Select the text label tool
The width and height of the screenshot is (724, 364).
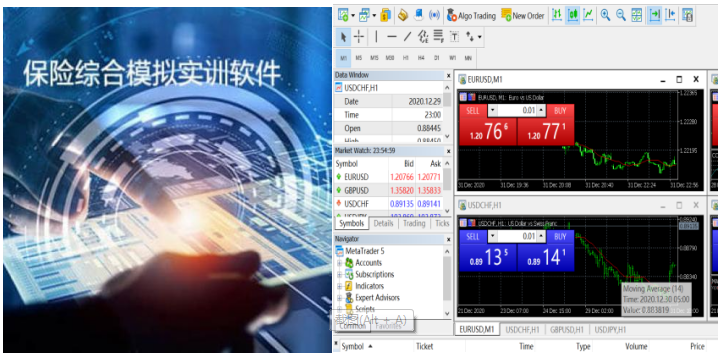click(454, 36)
